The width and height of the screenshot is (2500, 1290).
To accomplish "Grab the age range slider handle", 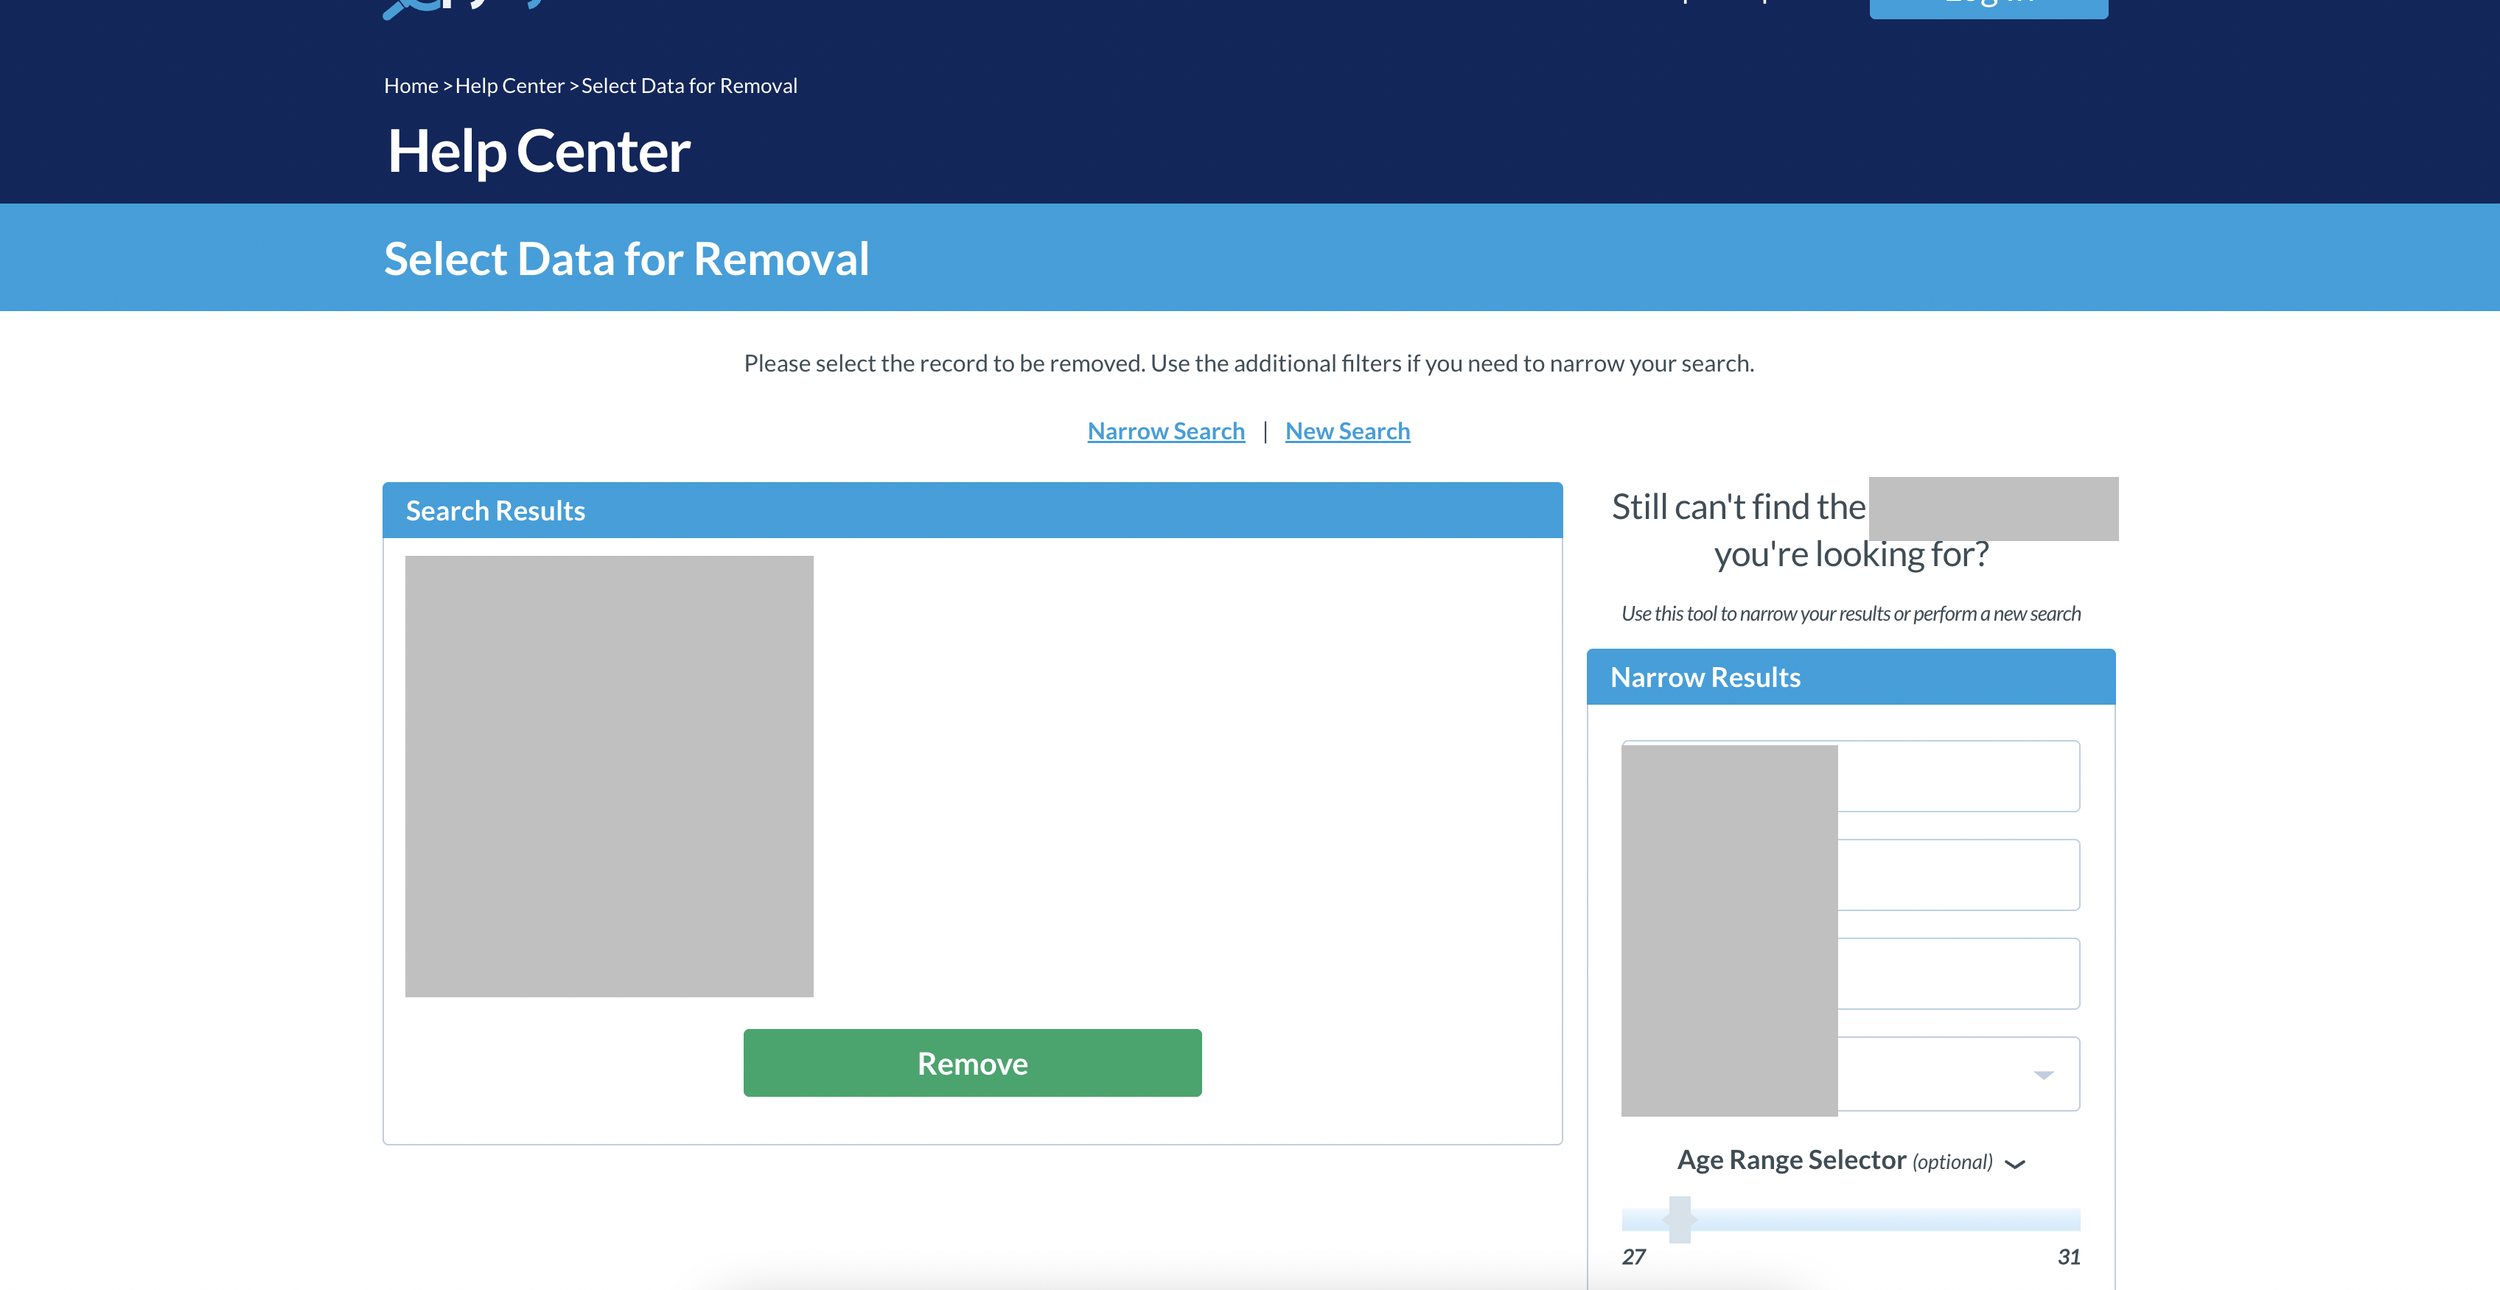I will pos(1680,1219).
